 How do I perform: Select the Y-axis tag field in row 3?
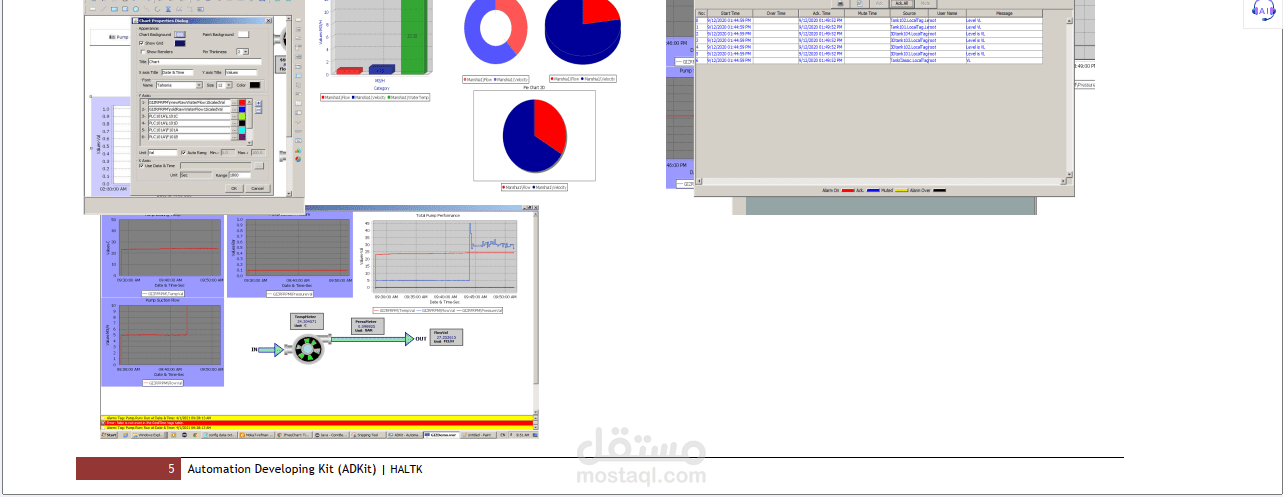point(189,116)
